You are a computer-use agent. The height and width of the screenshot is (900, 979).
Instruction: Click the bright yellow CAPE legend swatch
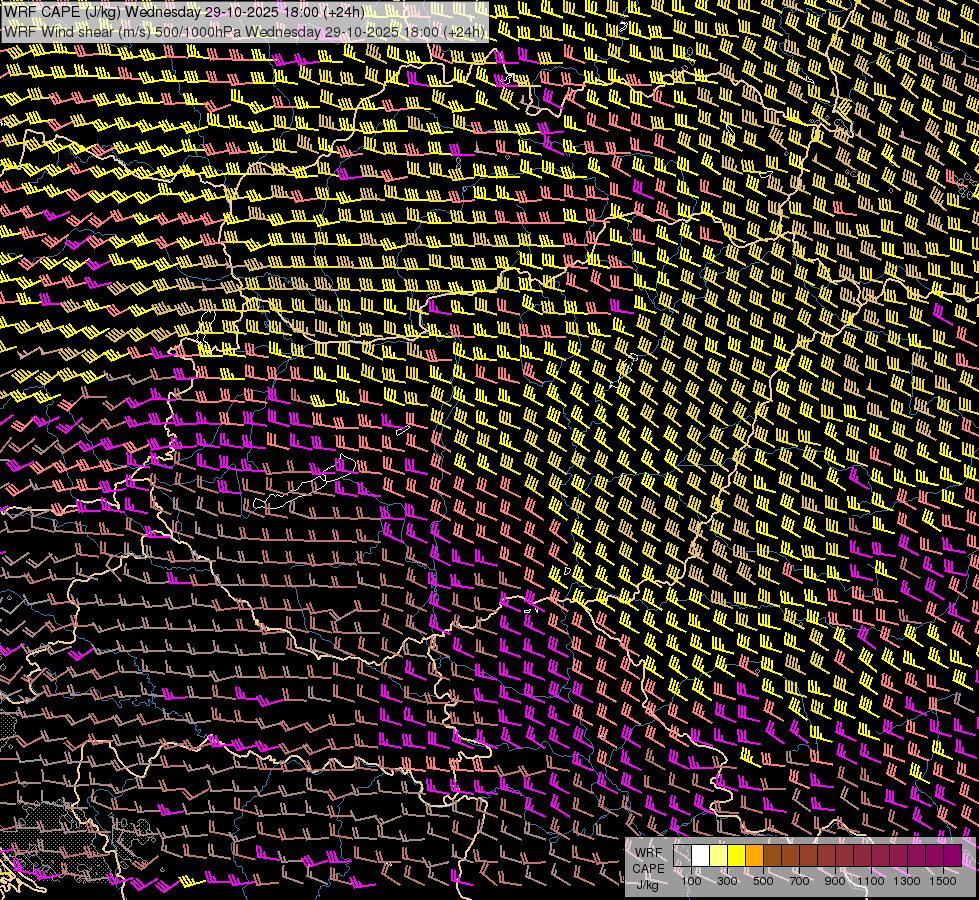[x=737, y=855]
